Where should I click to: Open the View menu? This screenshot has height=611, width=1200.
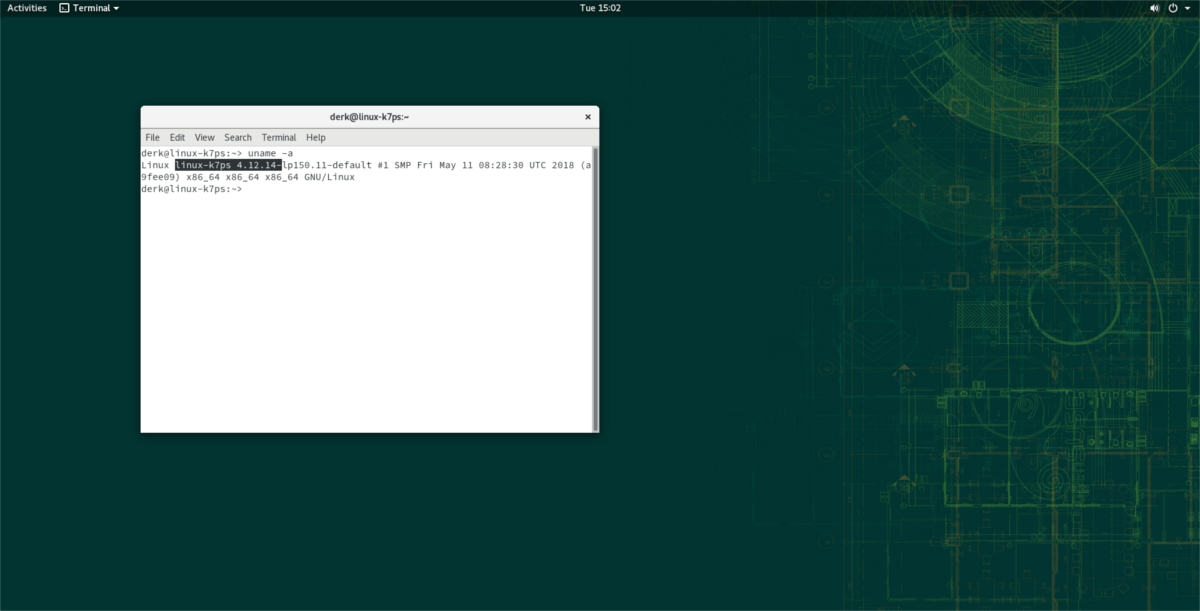point(204,137)
